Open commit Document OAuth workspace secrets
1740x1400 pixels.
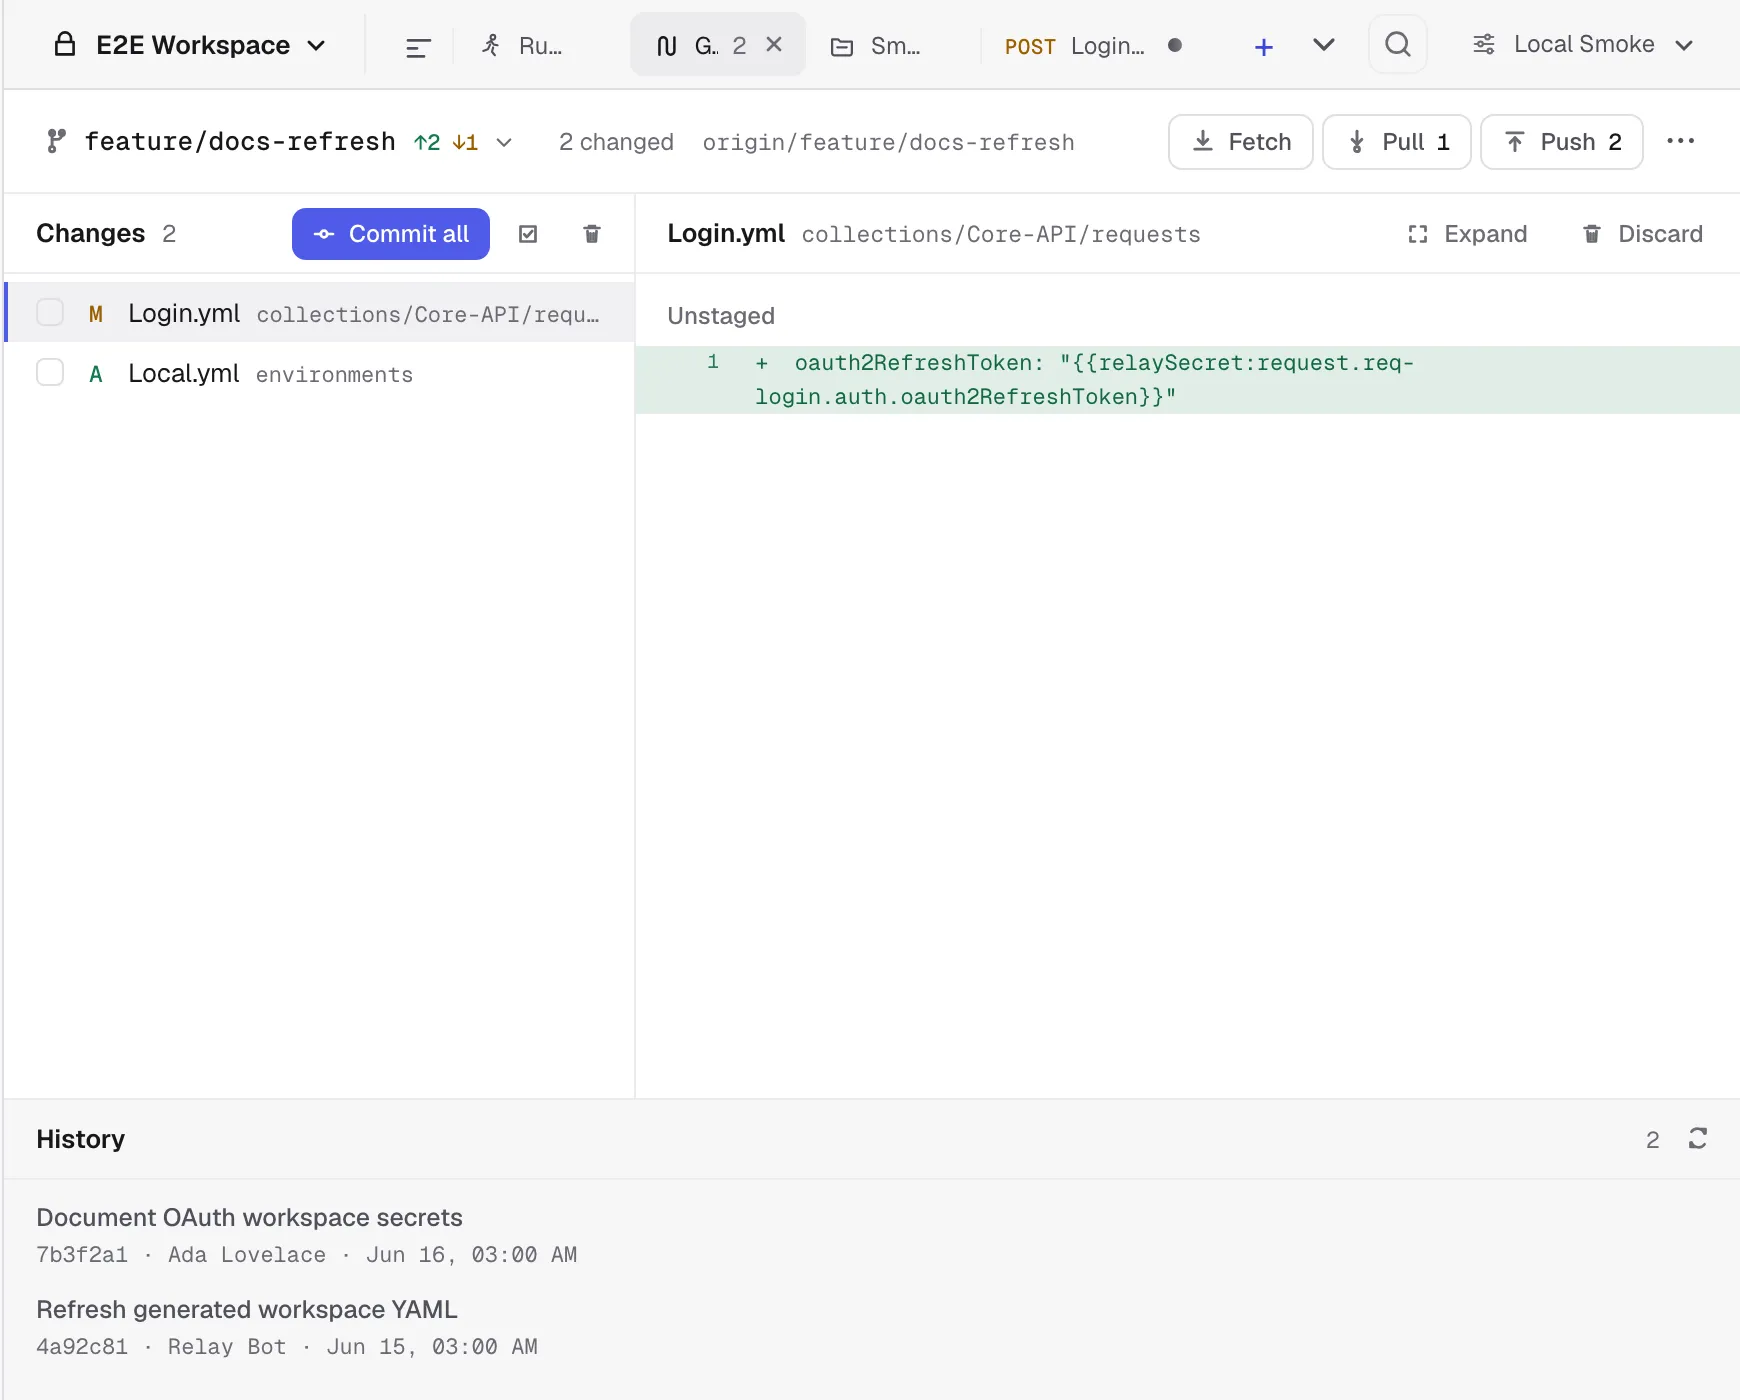coord(250,1217)
